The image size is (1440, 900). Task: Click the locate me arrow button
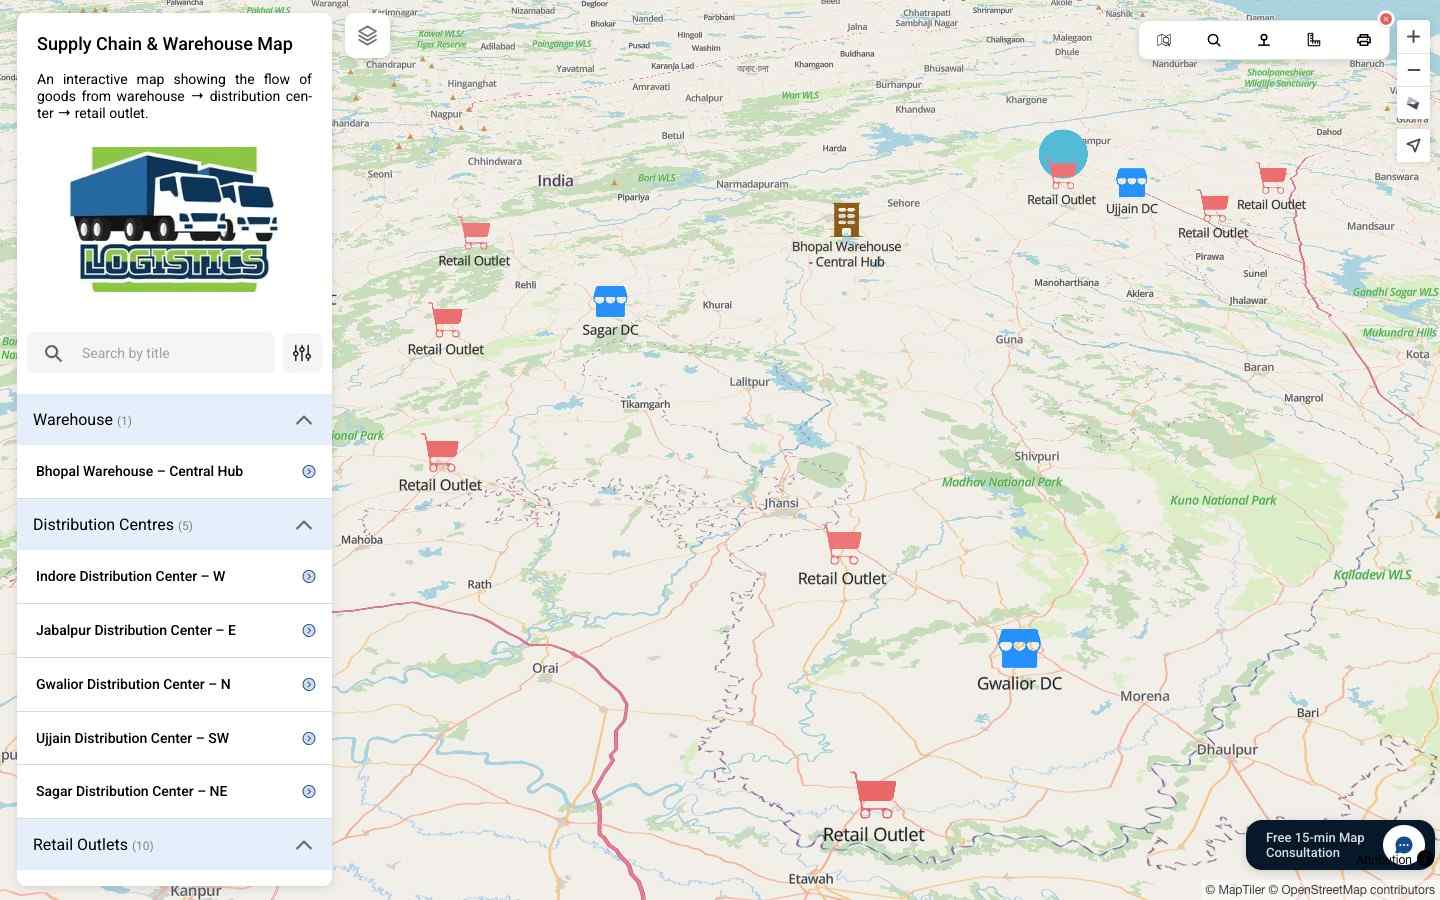1413,145
